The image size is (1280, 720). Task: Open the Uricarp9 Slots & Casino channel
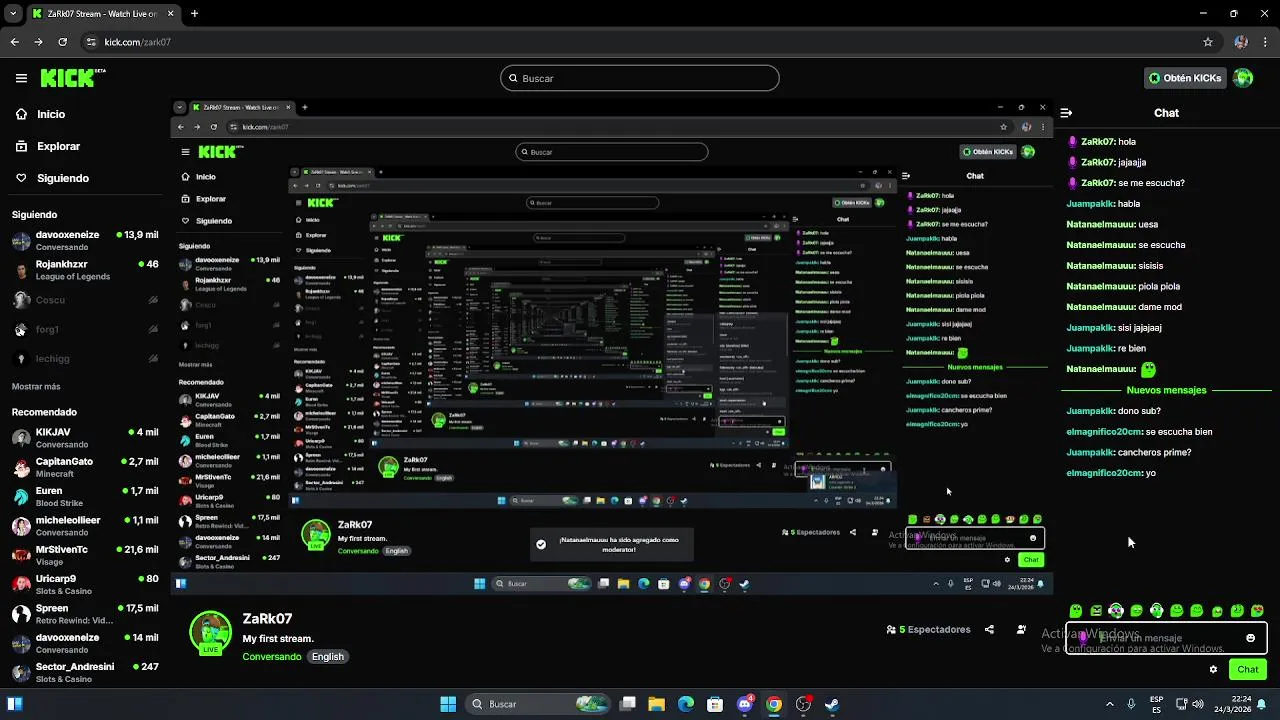85,585
